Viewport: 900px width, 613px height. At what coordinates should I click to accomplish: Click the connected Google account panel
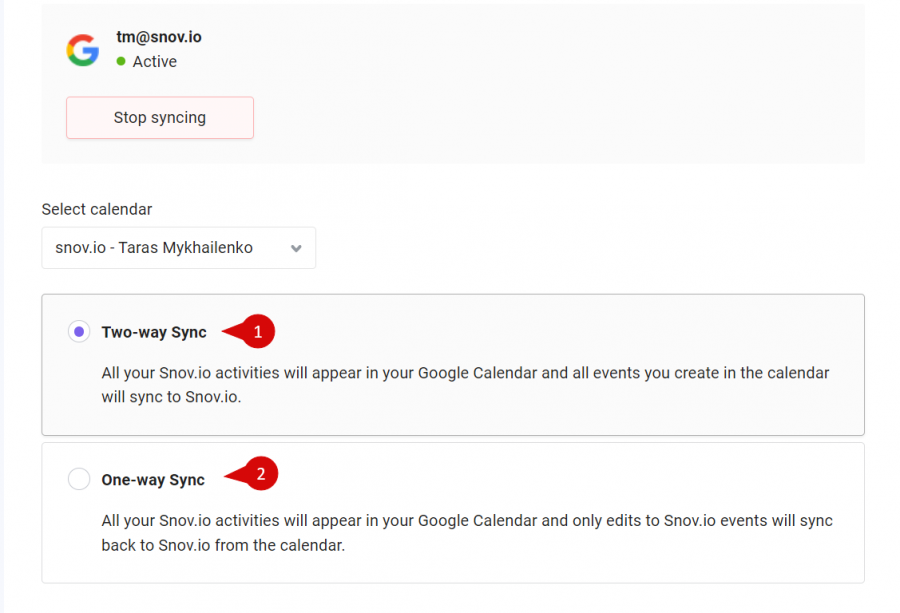pos(453,84)
